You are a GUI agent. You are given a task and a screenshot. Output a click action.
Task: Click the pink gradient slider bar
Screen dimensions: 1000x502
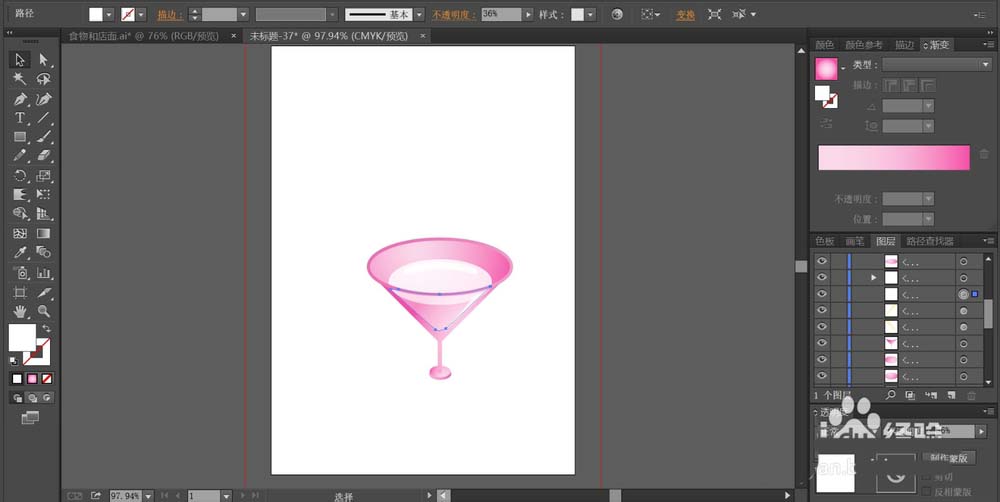tap(893, 158)
